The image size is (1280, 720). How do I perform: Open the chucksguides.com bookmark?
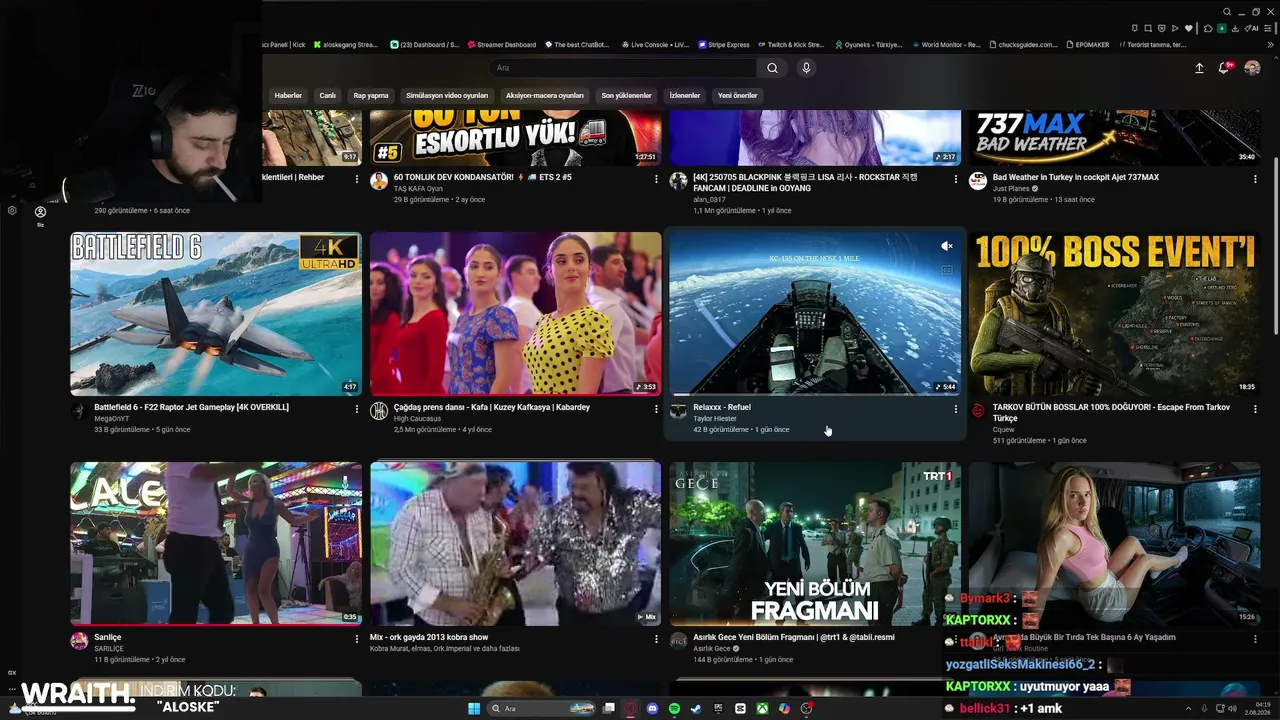(1023, 45)
